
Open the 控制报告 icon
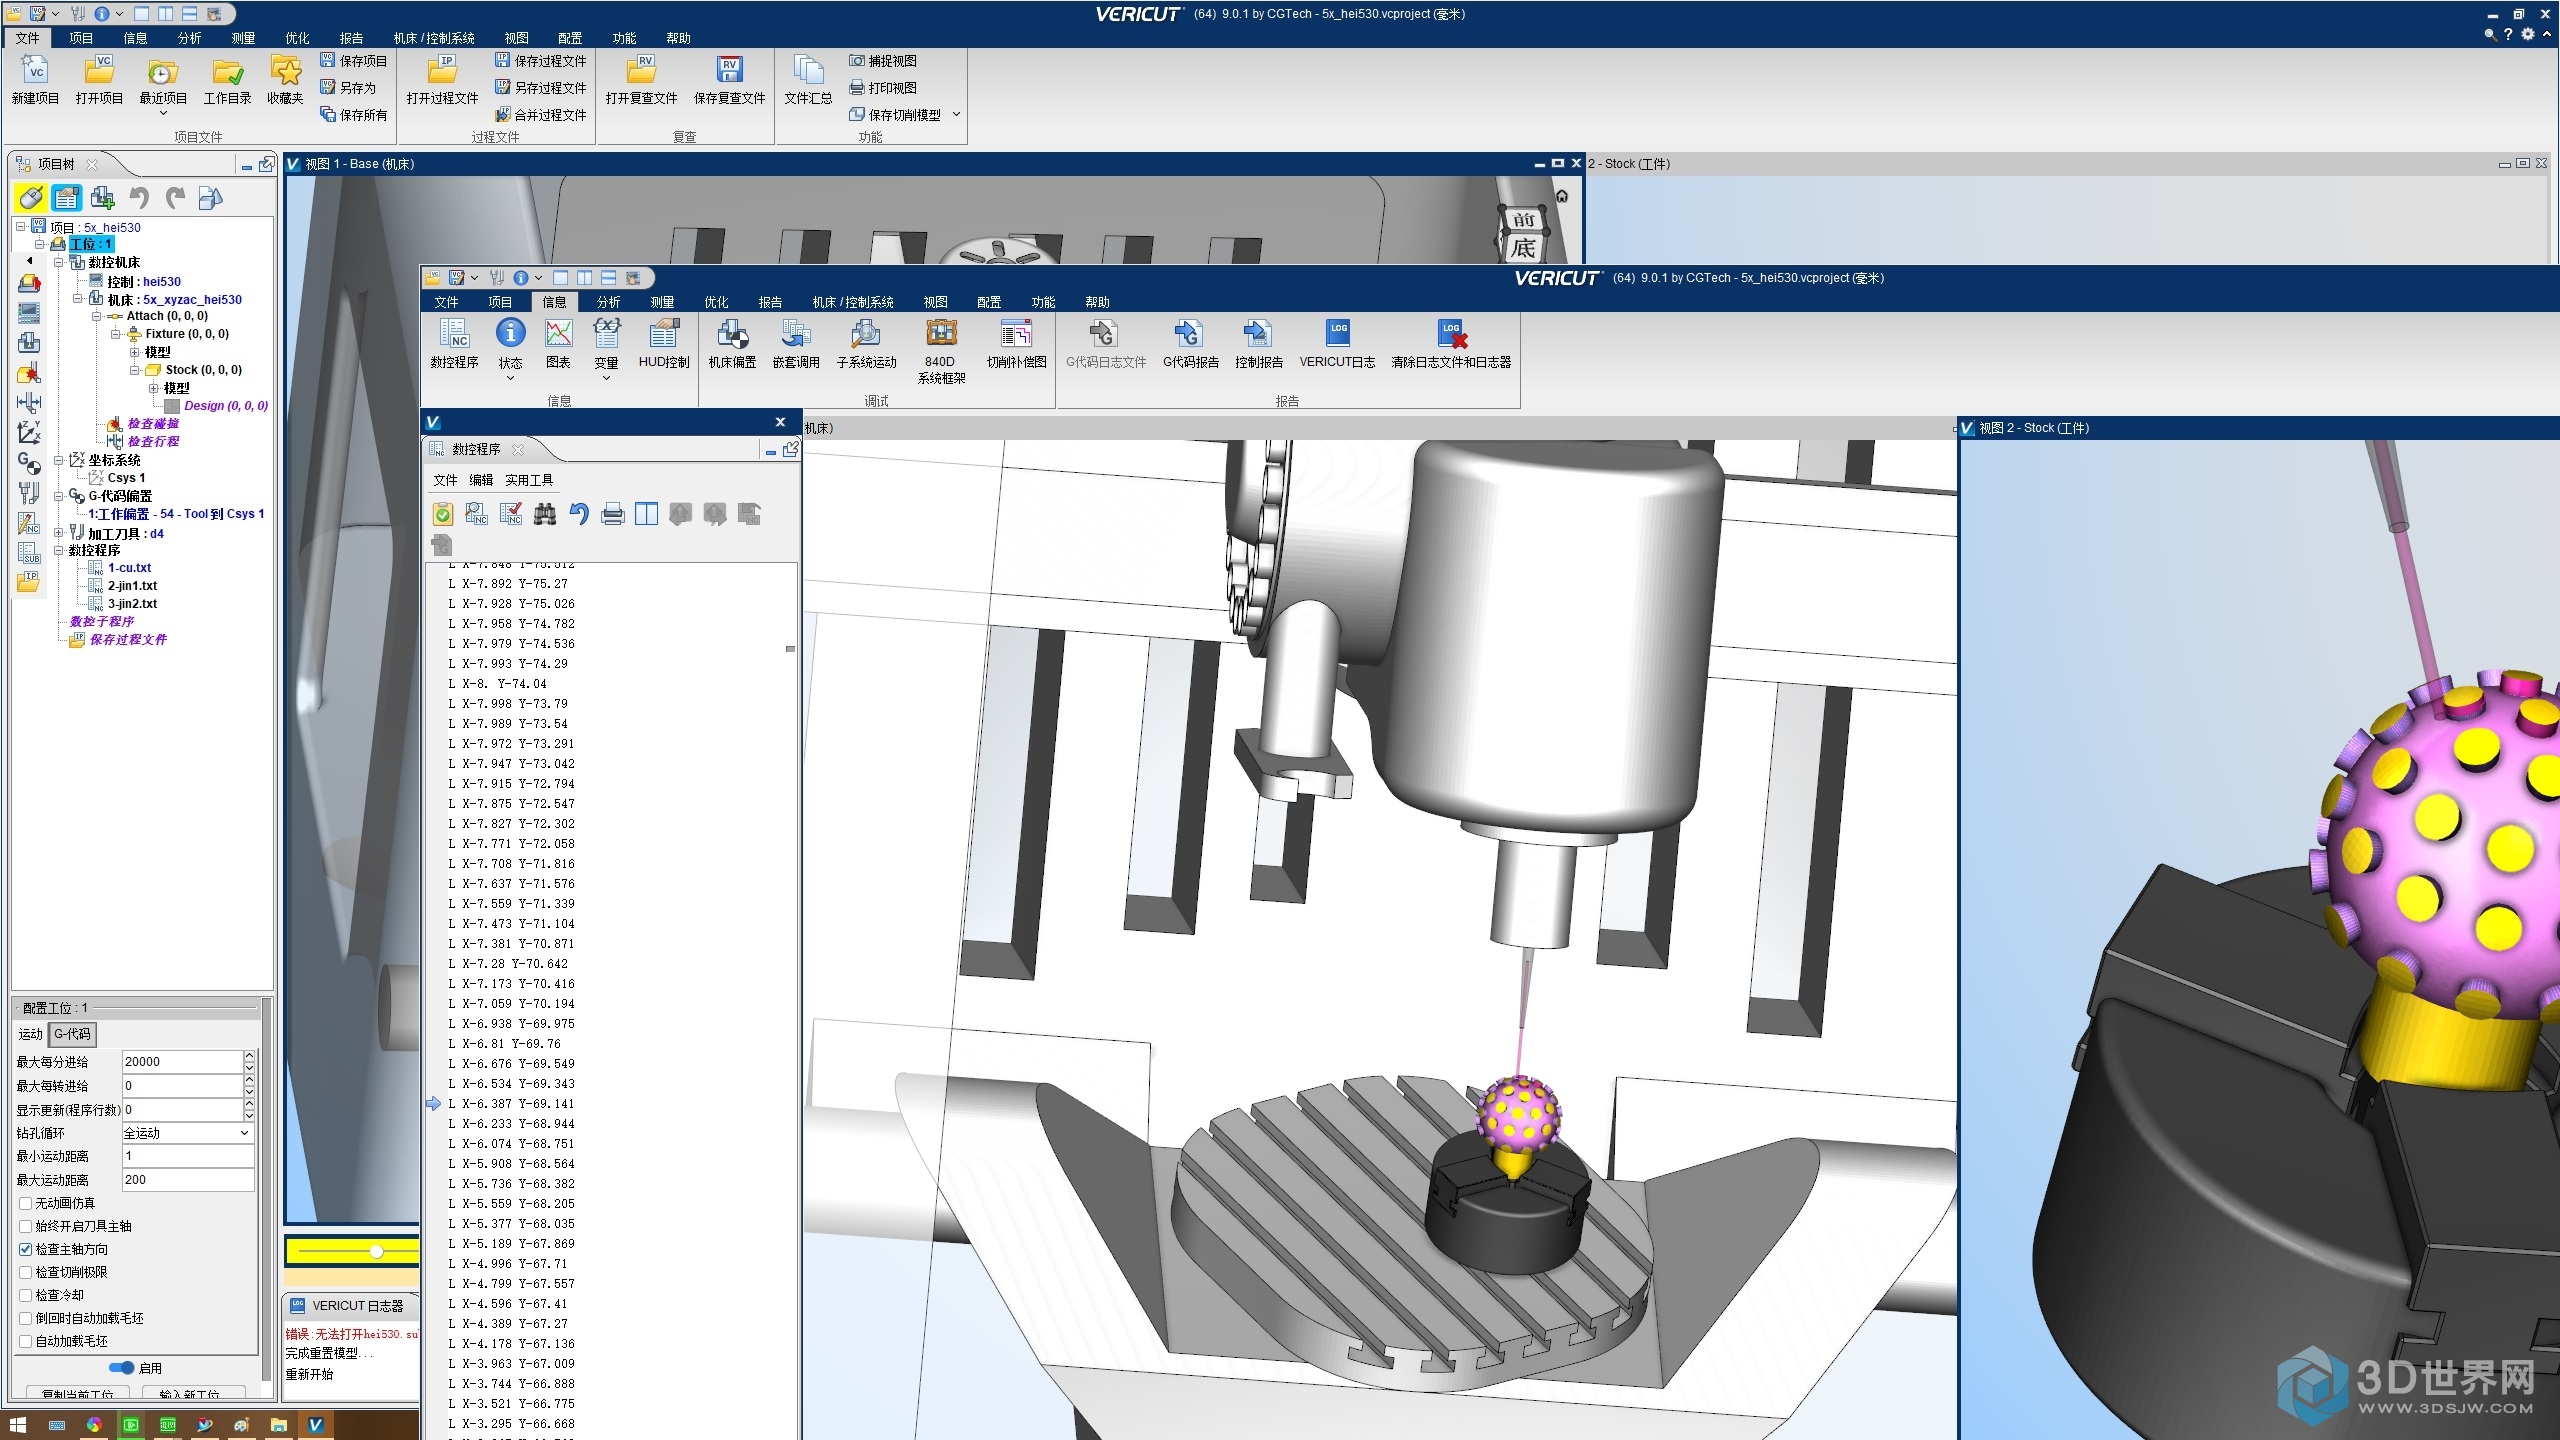pos(1258,343)
